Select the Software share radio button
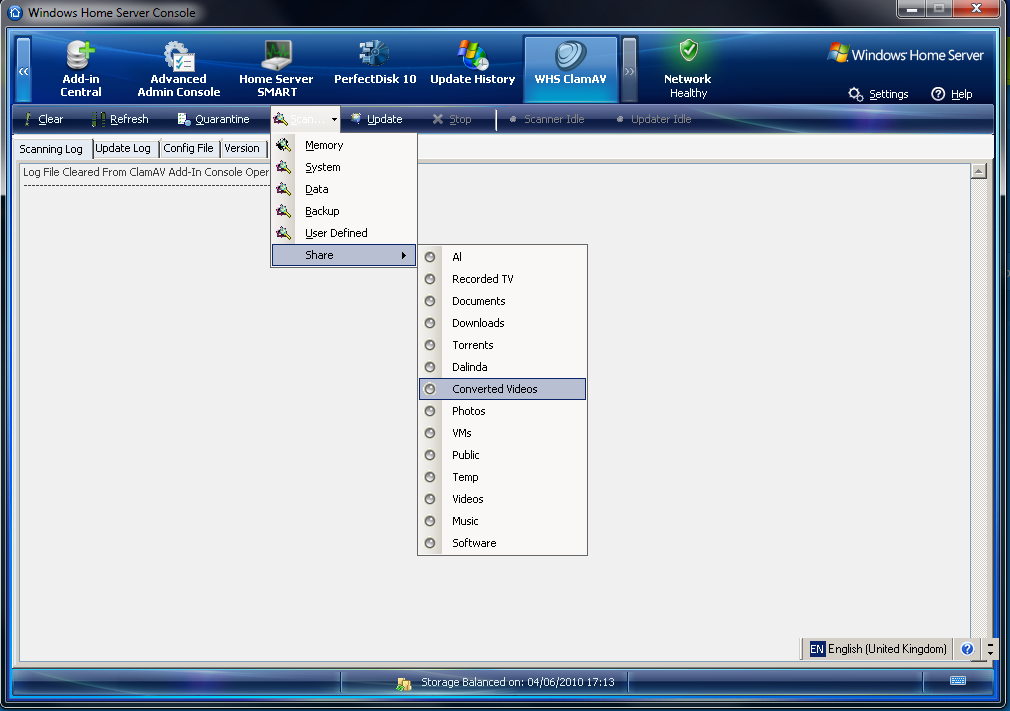 point(431,543)
